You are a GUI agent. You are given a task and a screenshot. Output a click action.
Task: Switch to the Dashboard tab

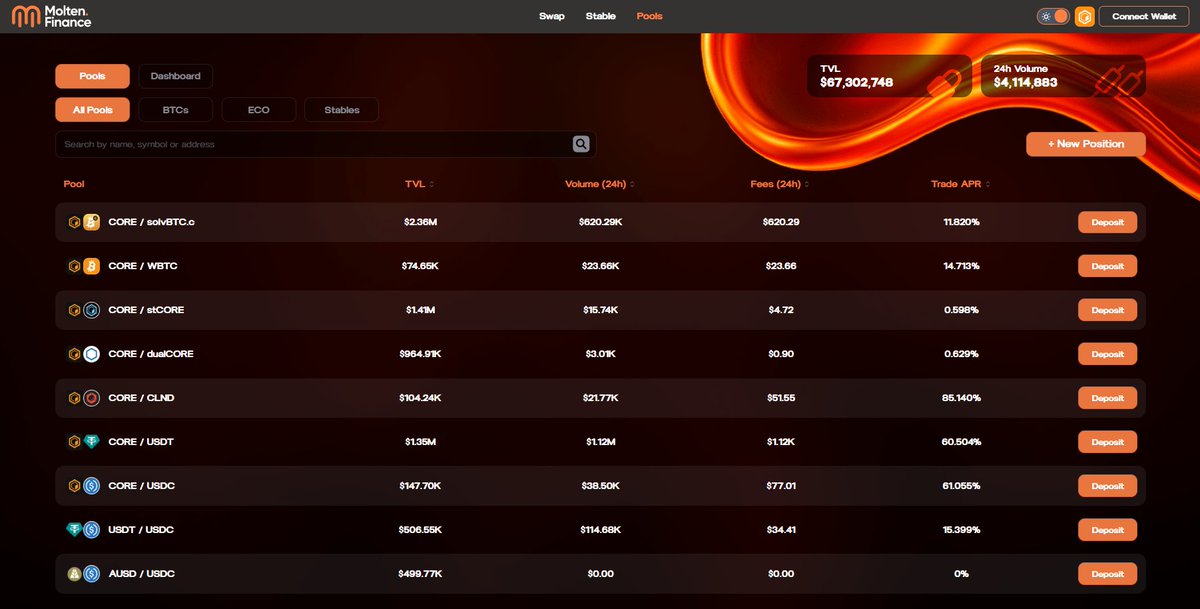pyautogui.click(x=175, y=76)
